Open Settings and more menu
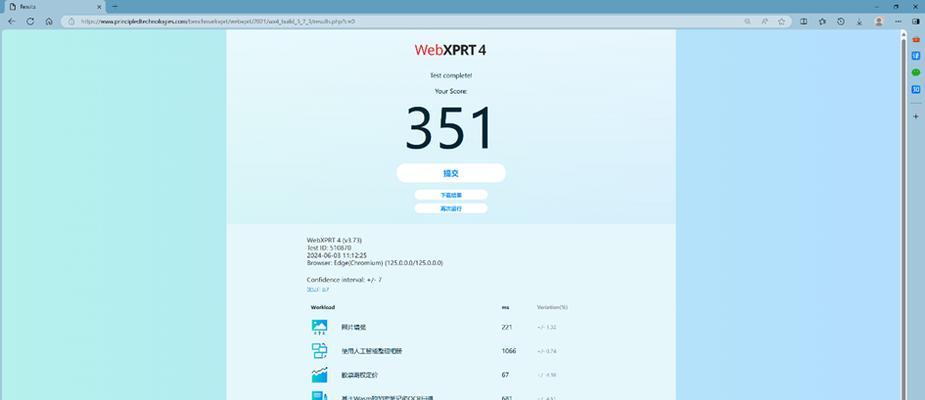The image size is (925, 400). tap(898, 21)
